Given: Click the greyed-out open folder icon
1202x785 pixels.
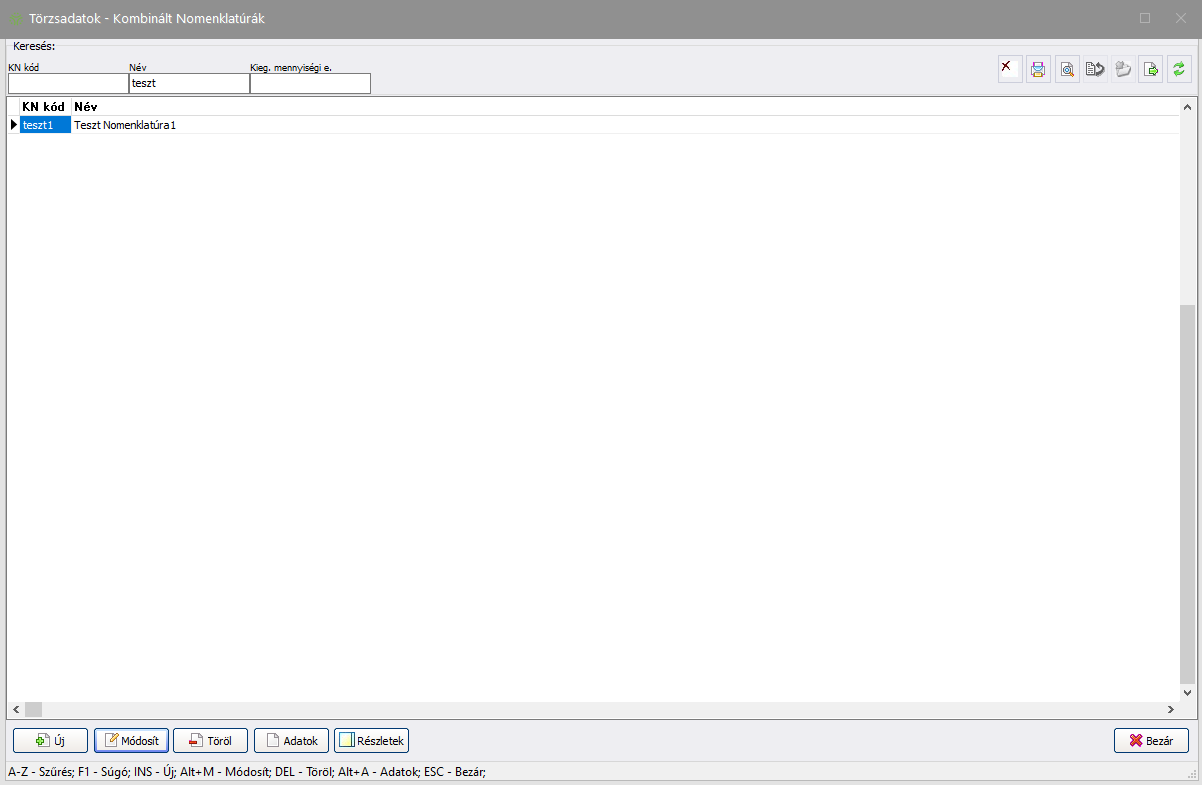Looking at the screenshot, I should 1123,69.
